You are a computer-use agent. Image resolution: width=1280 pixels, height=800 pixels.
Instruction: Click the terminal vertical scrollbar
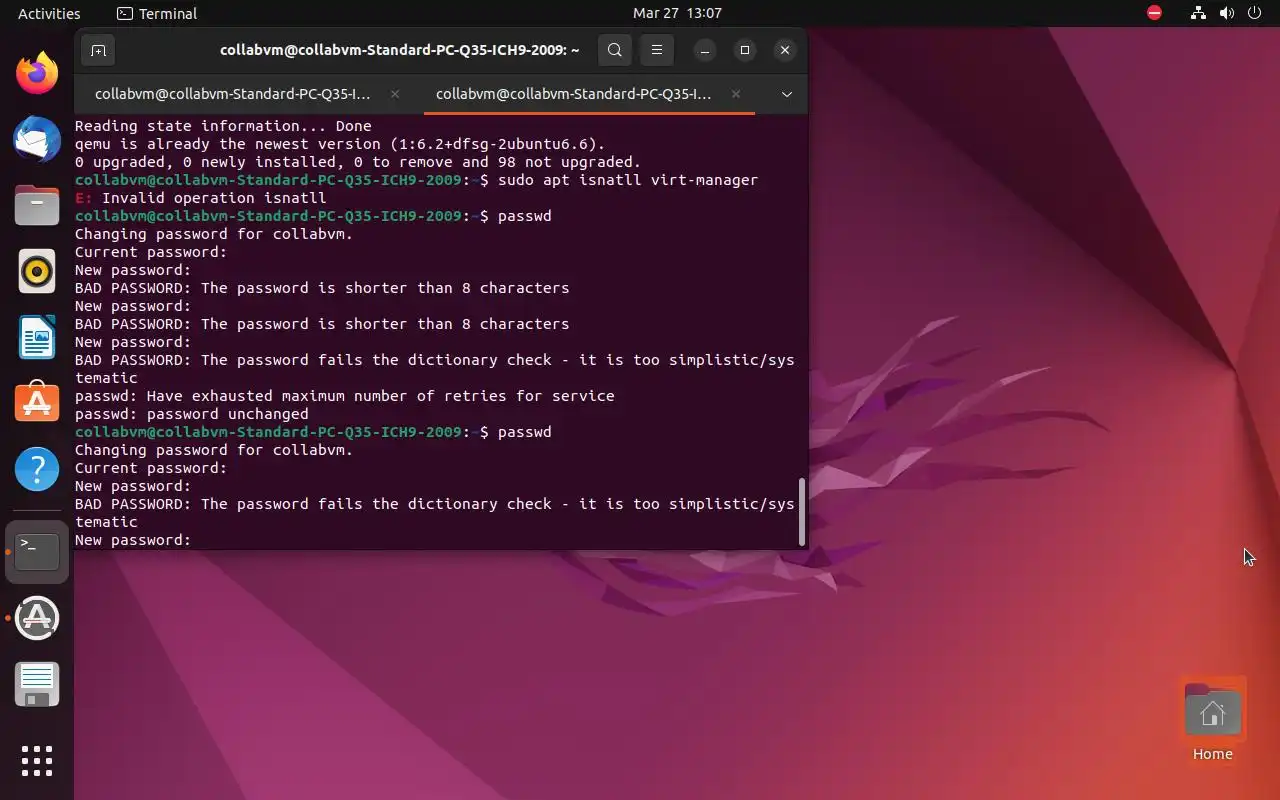[x=802, y=512]
